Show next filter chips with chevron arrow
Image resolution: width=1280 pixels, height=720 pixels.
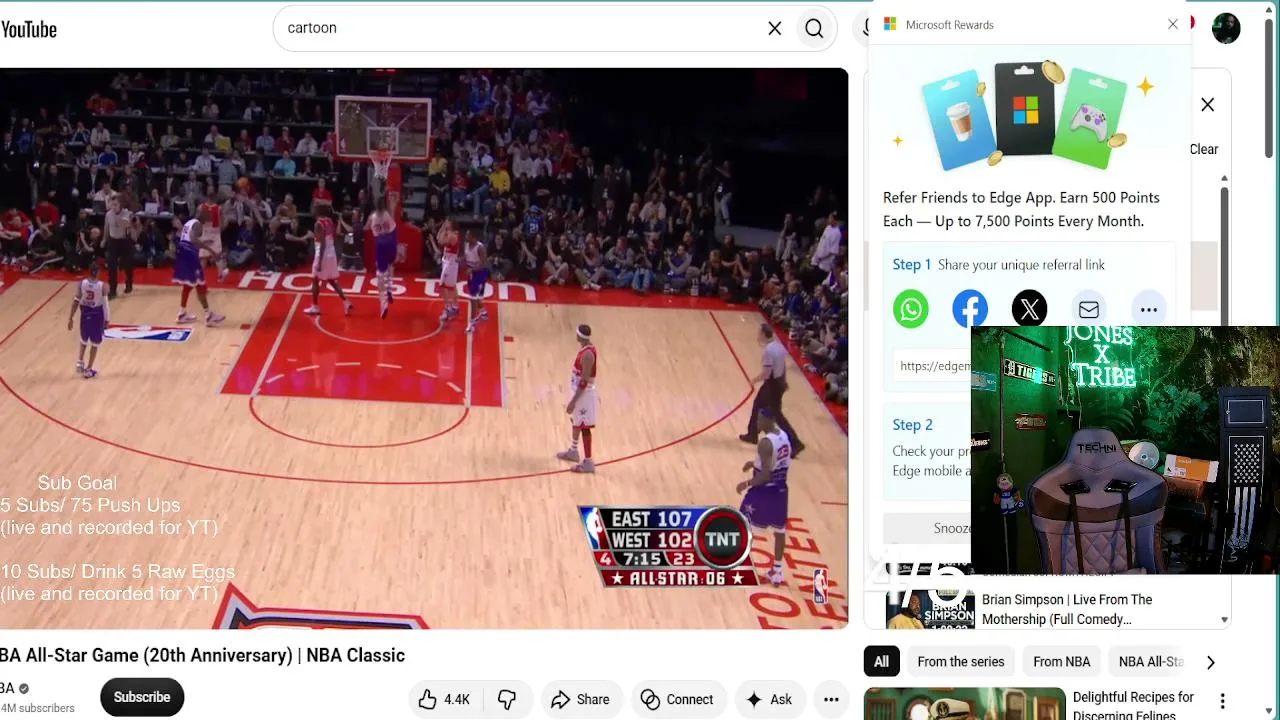1210,662
